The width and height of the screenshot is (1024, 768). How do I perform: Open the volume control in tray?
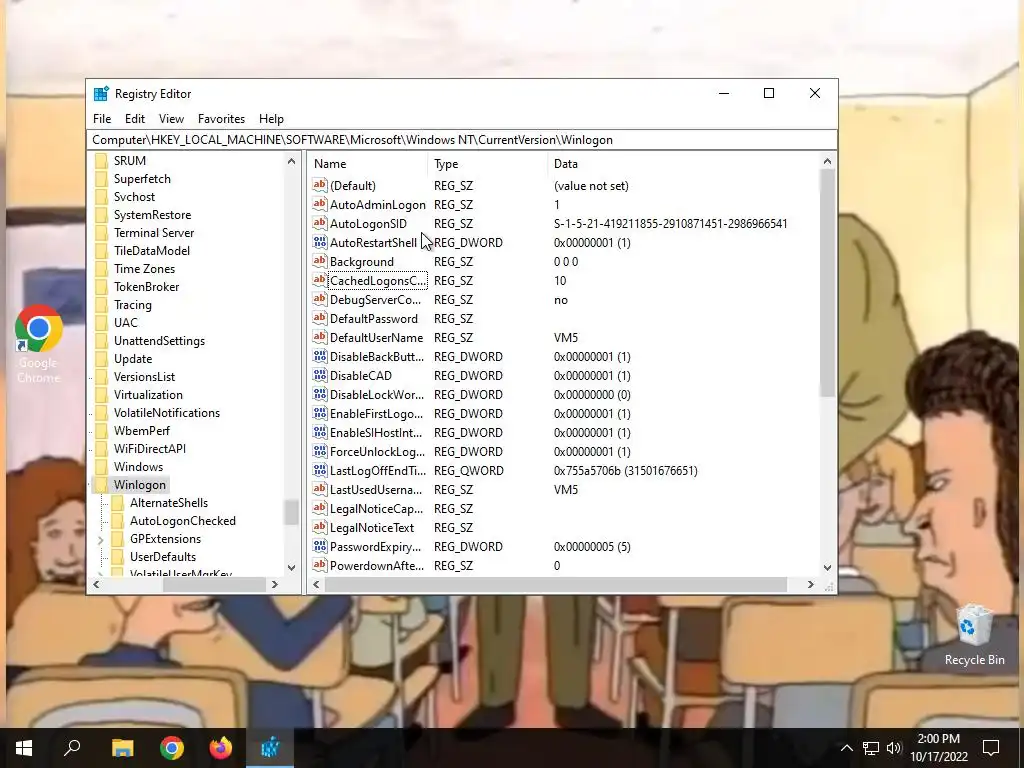[x=894, y=748]
